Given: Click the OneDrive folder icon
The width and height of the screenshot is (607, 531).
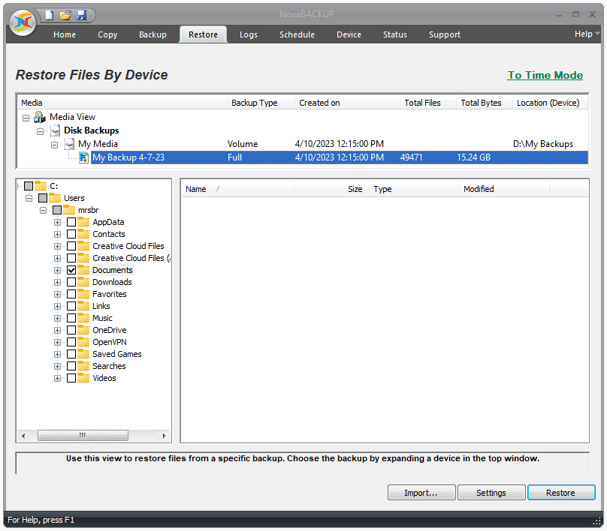Looking at the screenshot, I should coord(83,330).
